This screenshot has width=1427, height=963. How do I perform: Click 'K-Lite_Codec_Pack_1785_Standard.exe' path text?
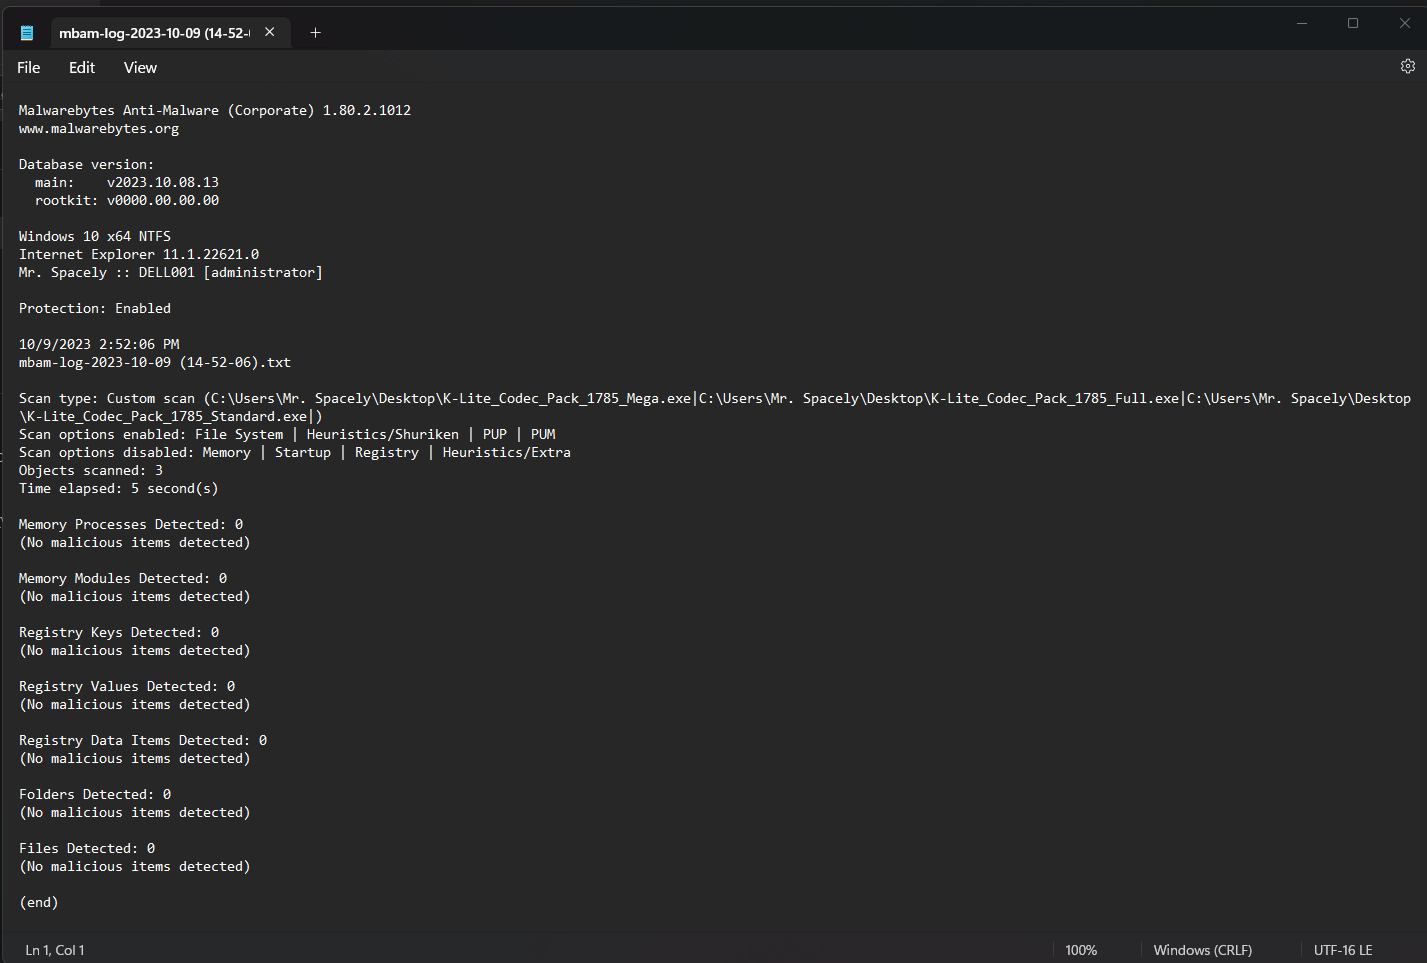click(x=167, y=416)
